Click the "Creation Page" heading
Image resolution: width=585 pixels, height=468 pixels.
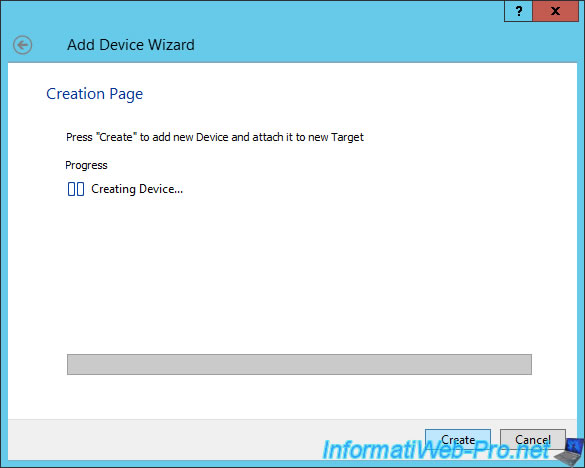coord(94,94)
